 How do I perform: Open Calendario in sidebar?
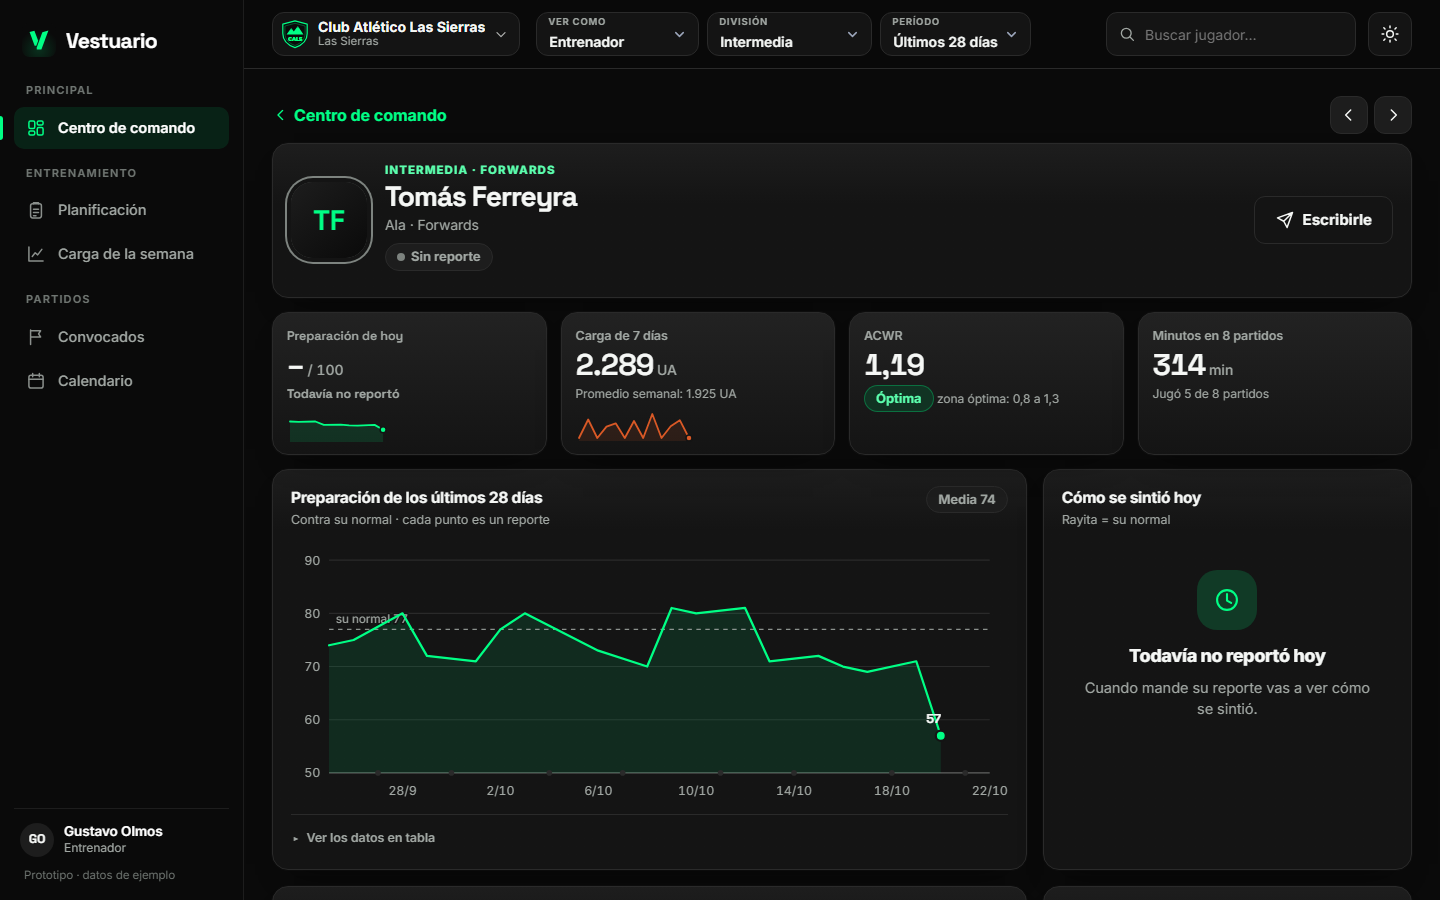click(x=121, y=381)
